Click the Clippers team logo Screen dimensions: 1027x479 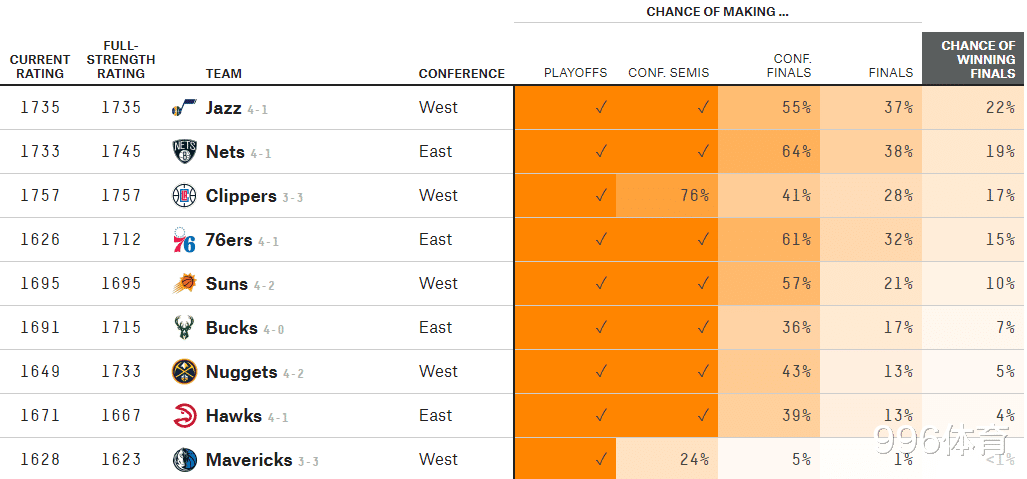pyautogui.click(x=184, y=196)
